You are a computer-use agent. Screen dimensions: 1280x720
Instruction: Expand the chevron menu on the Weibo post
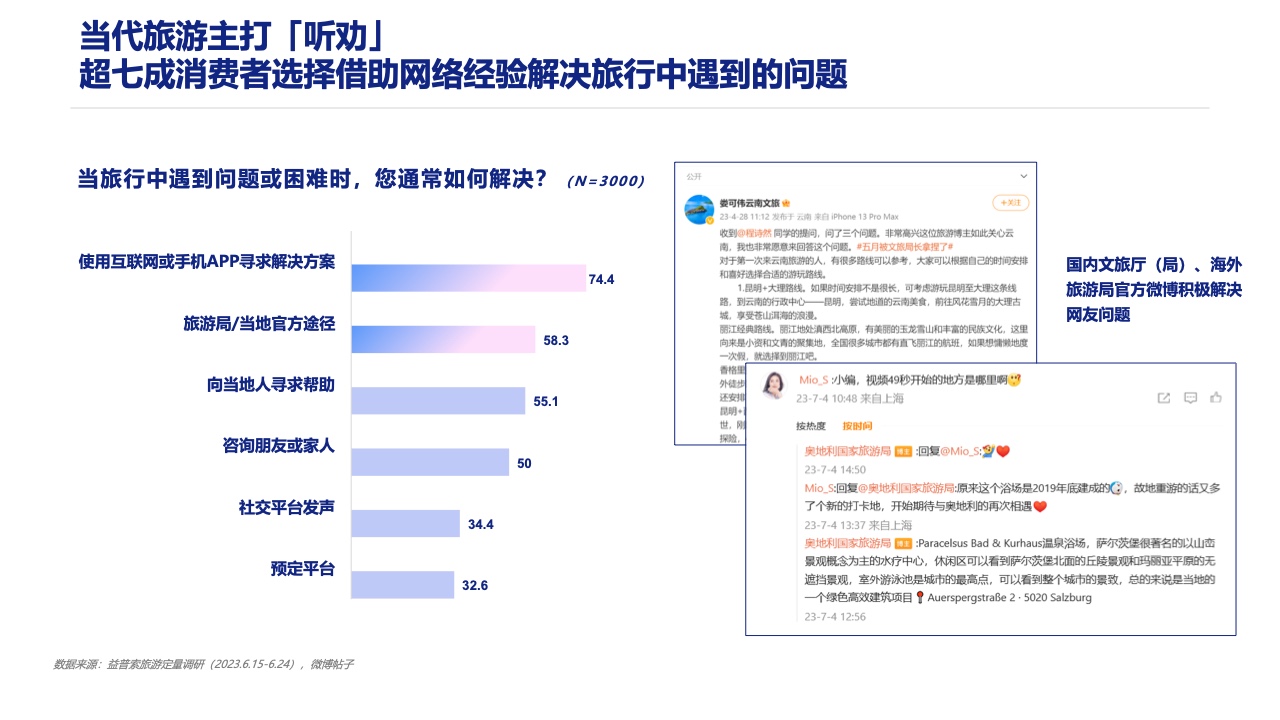tap(1023, 176)
